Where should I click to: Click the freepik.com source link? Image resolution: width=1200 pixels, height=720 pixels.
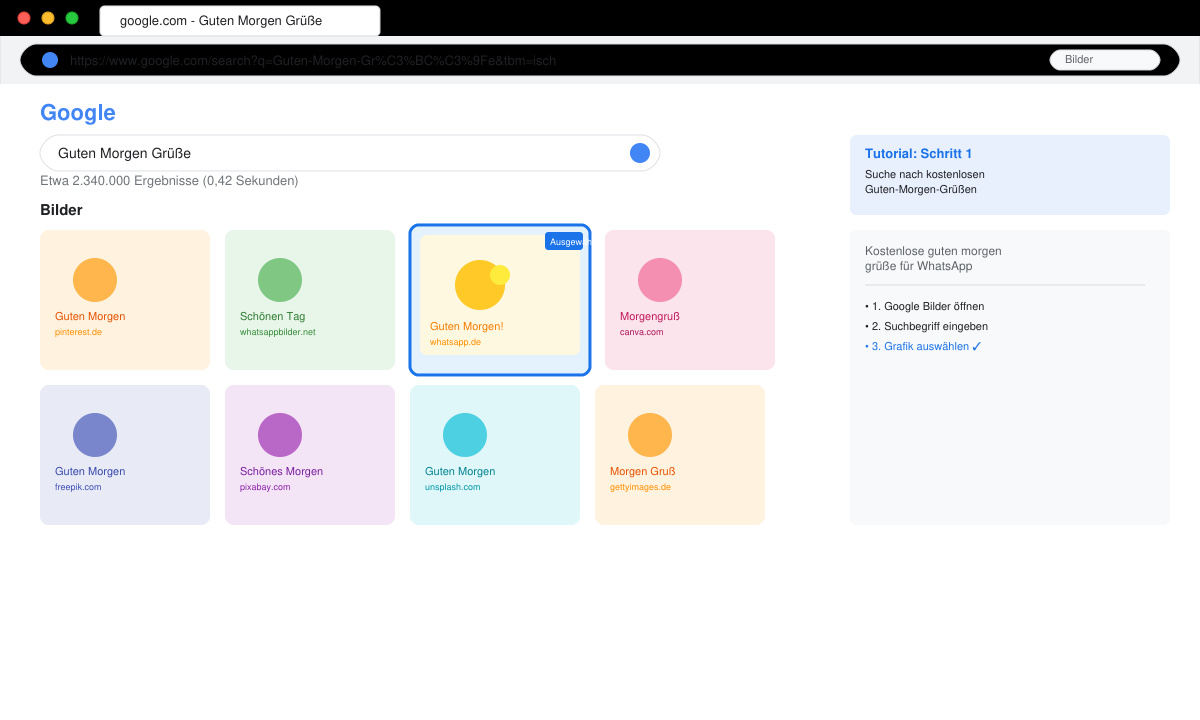pyautogui.click(x=78, y=487)
